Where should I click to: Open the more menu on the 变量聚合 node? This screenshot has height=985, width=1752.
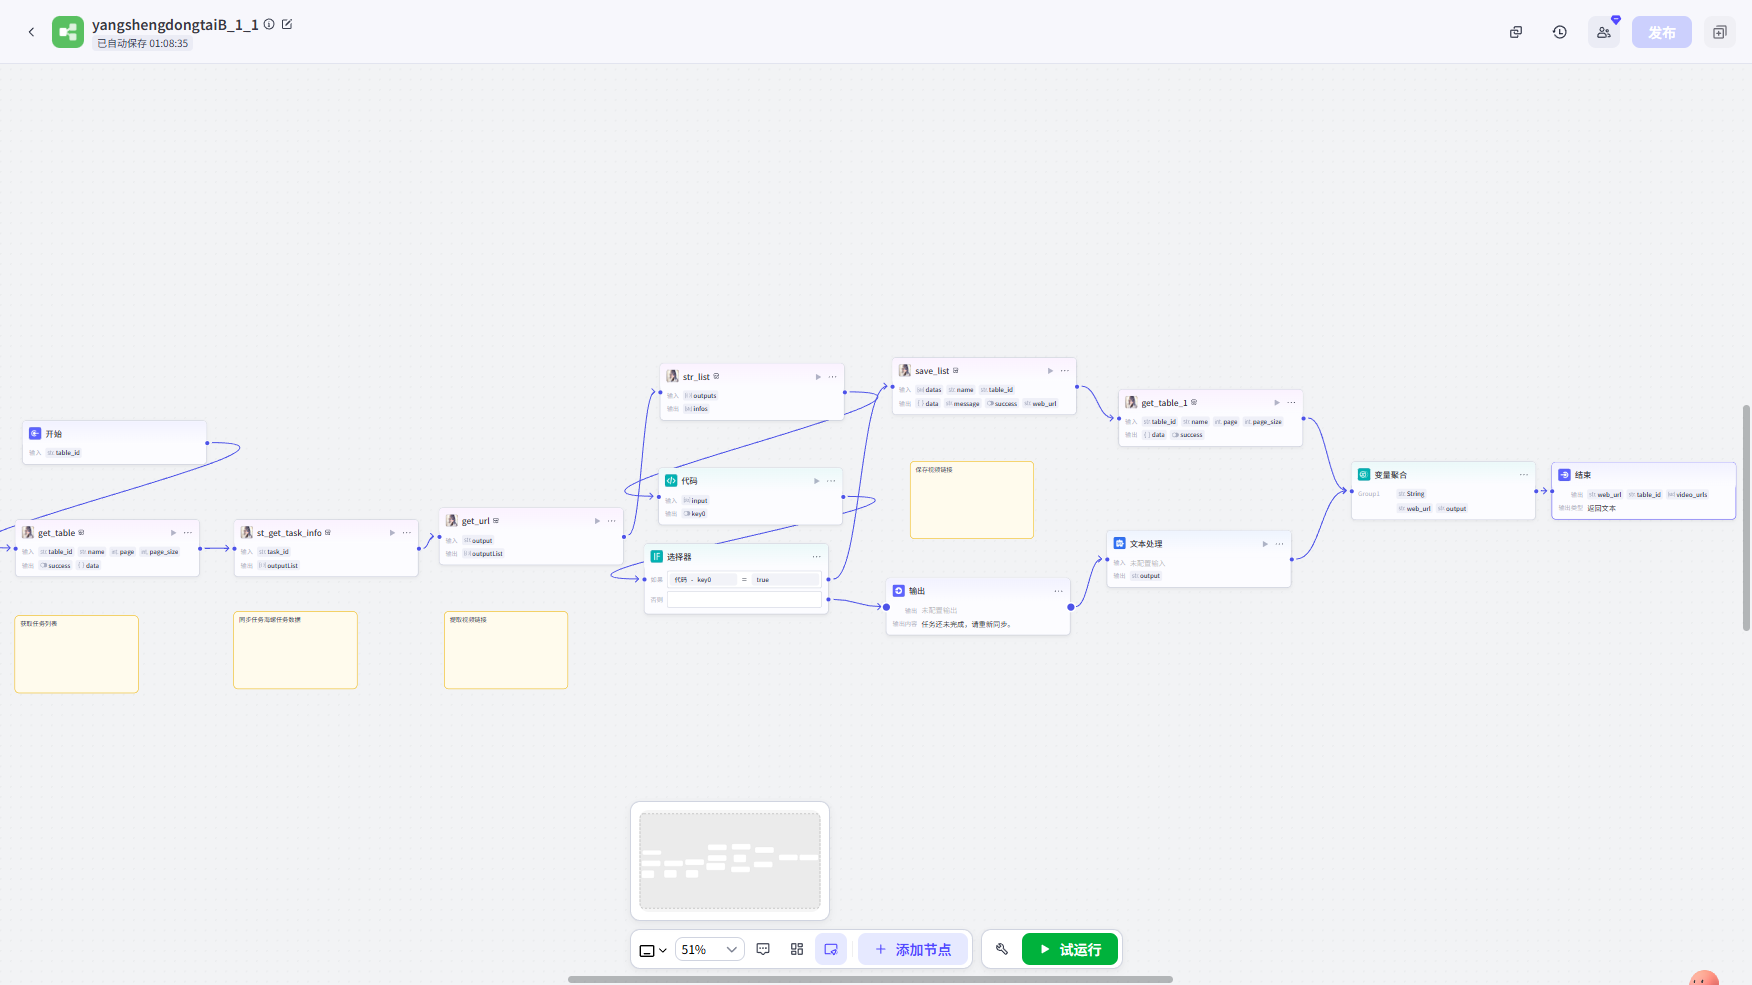[1523, 475]
